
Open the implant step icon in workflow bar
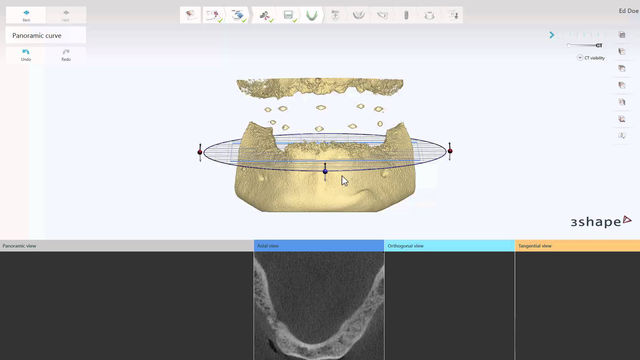(406, 16)
